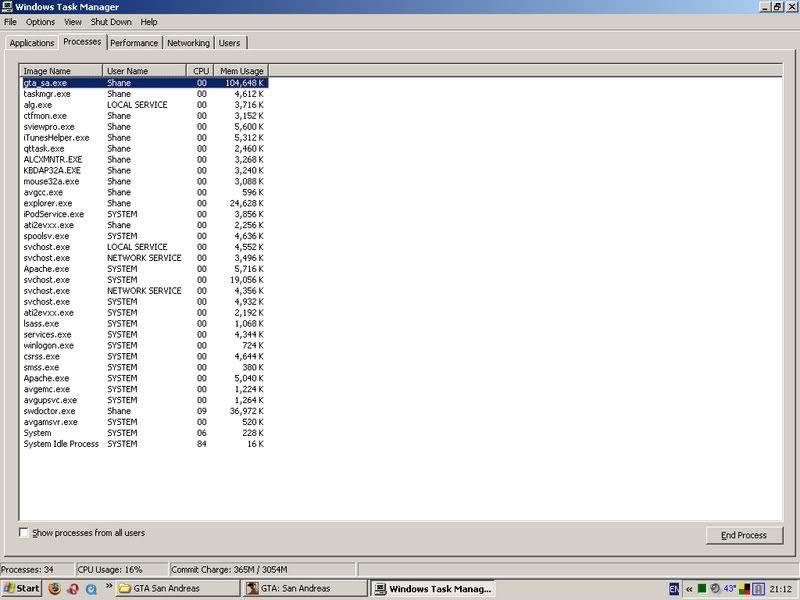
Task: Enable Show processes from all users
Action: tap(25, 533)
